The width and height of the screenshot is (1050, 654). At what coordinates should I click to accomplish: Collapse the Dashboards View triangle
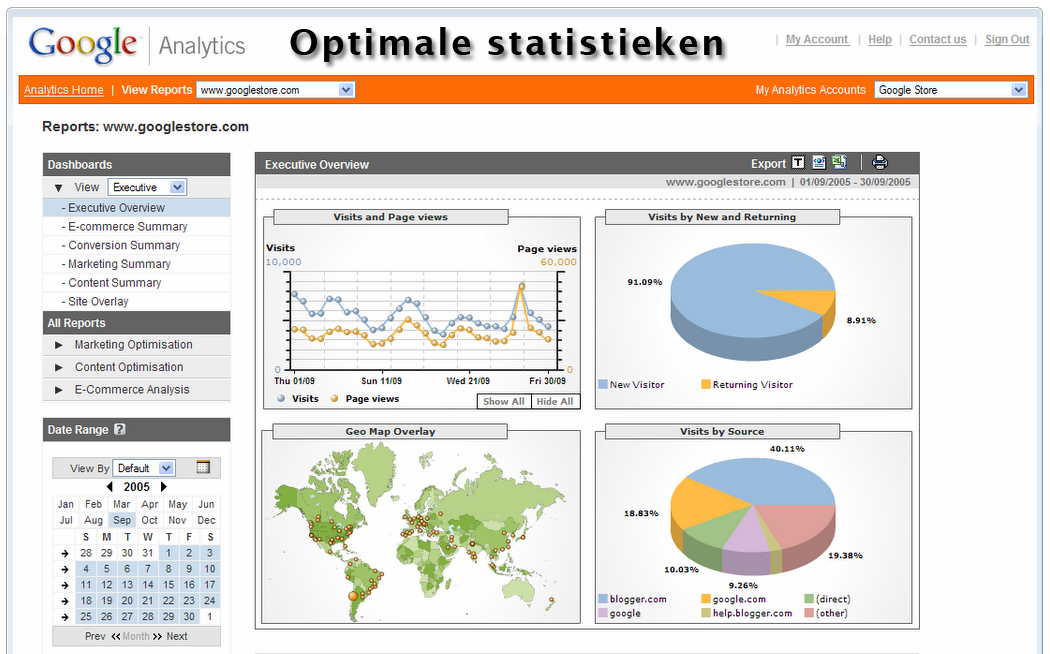(58, 188)
